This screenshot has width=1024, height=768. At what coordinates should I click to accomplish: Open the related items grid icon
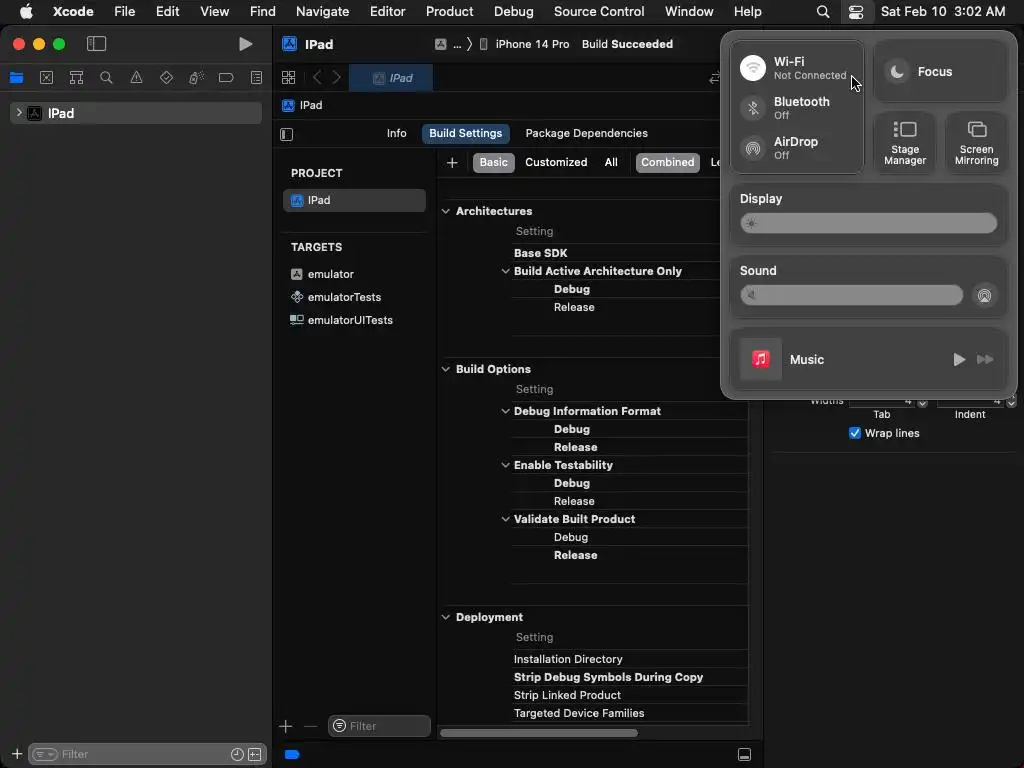(288, 78)
